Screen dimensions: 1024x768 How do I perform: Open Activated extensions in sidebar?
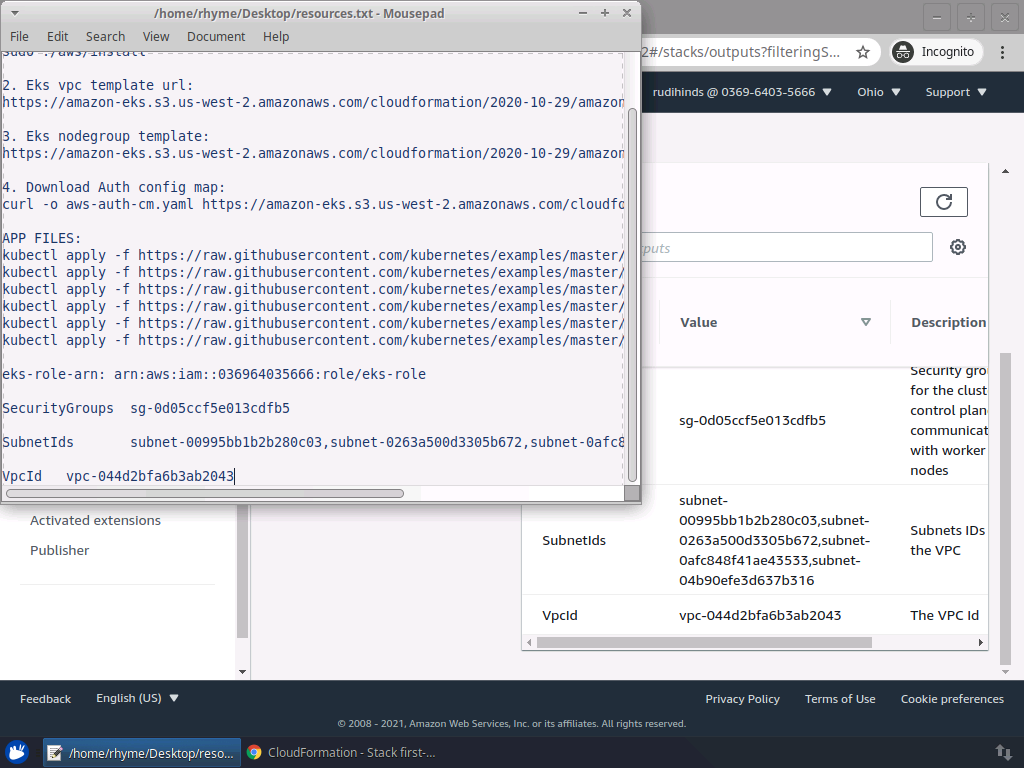coord(95,520)
